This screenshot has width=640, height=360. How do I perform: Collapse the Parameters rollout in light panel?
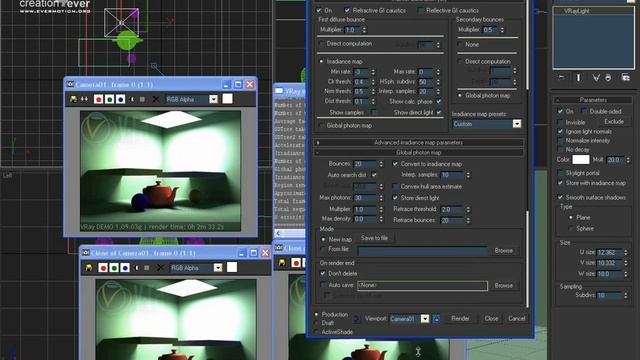pos(593,100)
